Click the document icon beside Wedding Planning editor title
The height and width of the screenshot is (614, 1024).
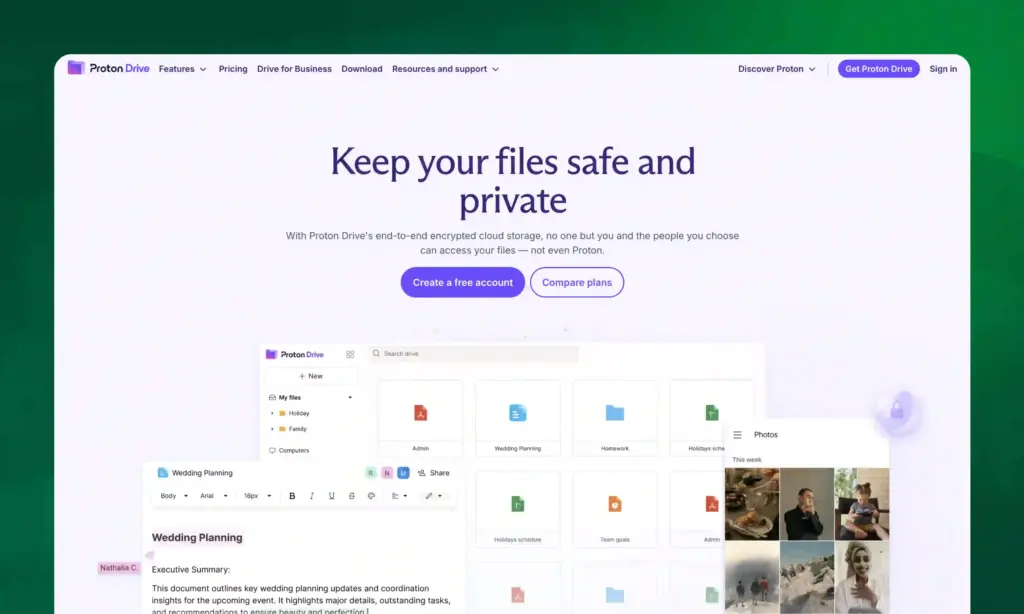click(x=163, y=472)
